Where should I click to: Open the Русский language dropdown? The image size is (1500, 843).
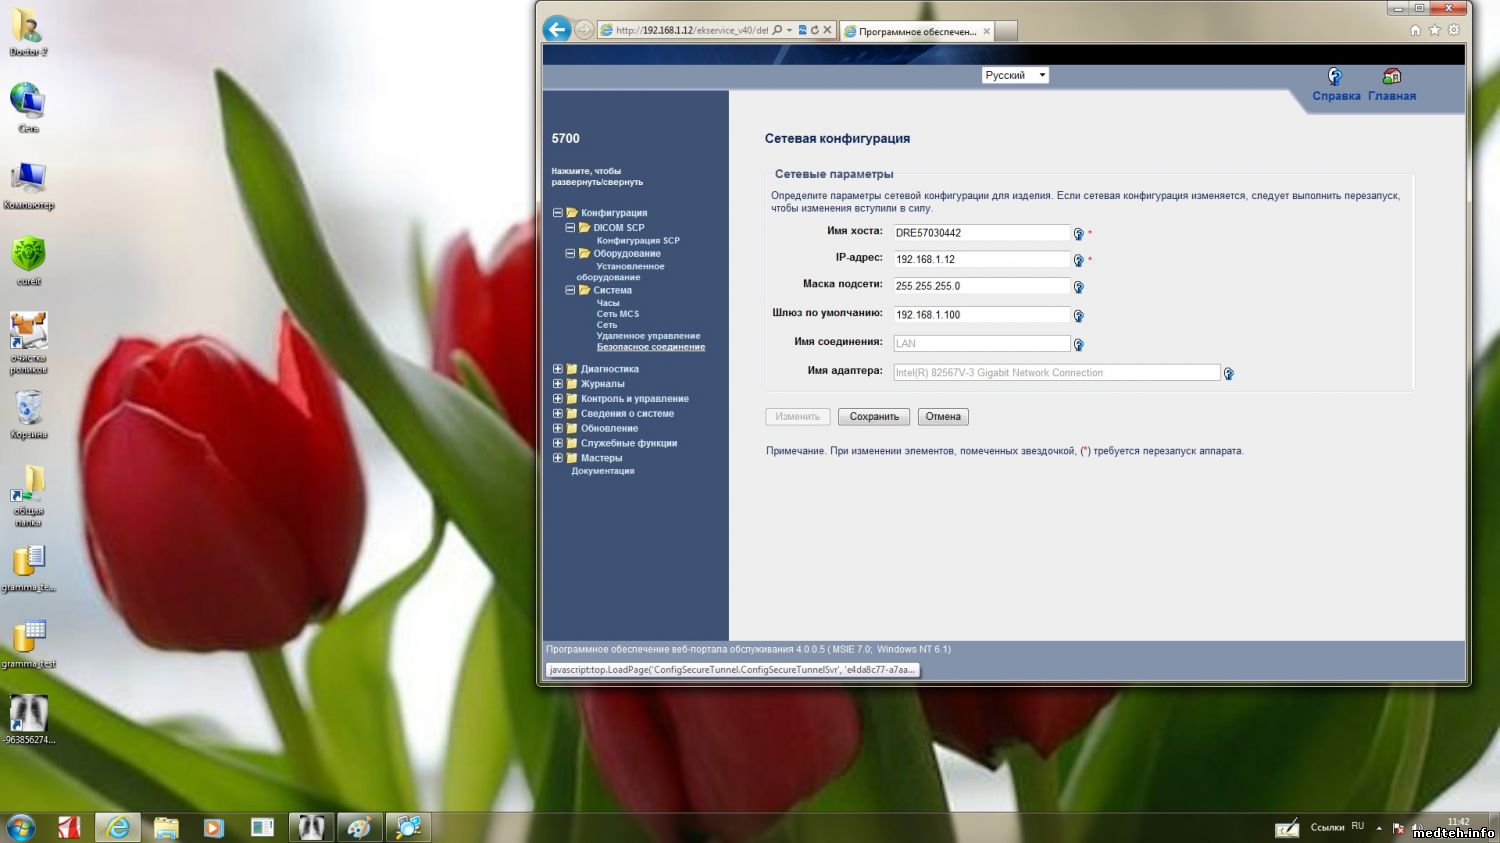[1014, 75]
